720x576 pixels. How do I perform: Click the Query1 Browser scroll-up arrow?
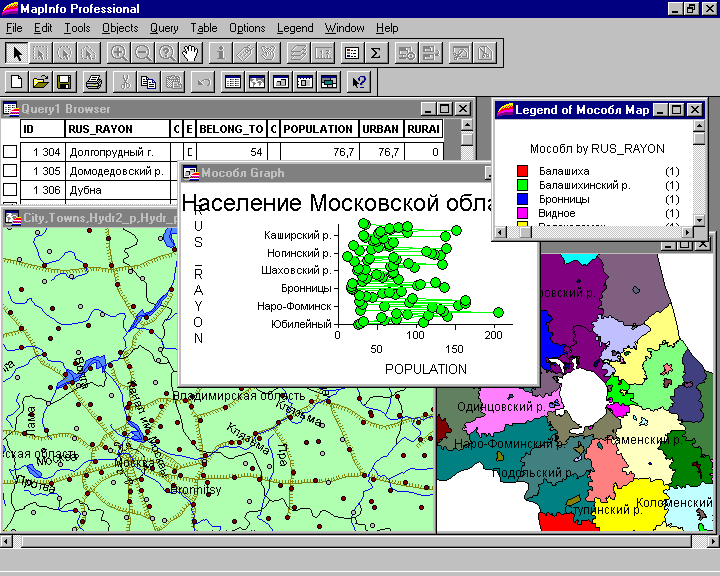point(467,125)
